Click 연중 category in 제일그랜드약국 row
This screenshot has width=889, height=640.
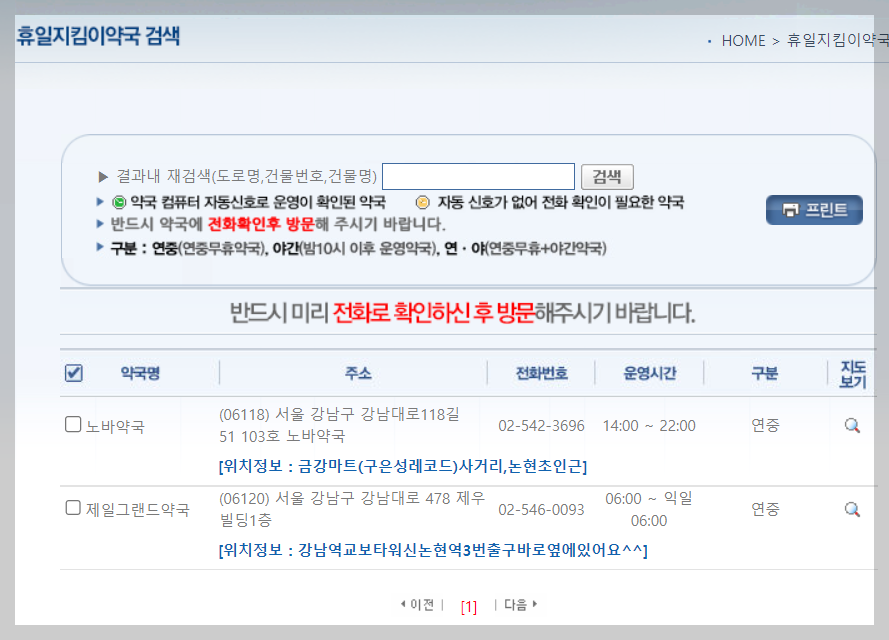(765, 509)
